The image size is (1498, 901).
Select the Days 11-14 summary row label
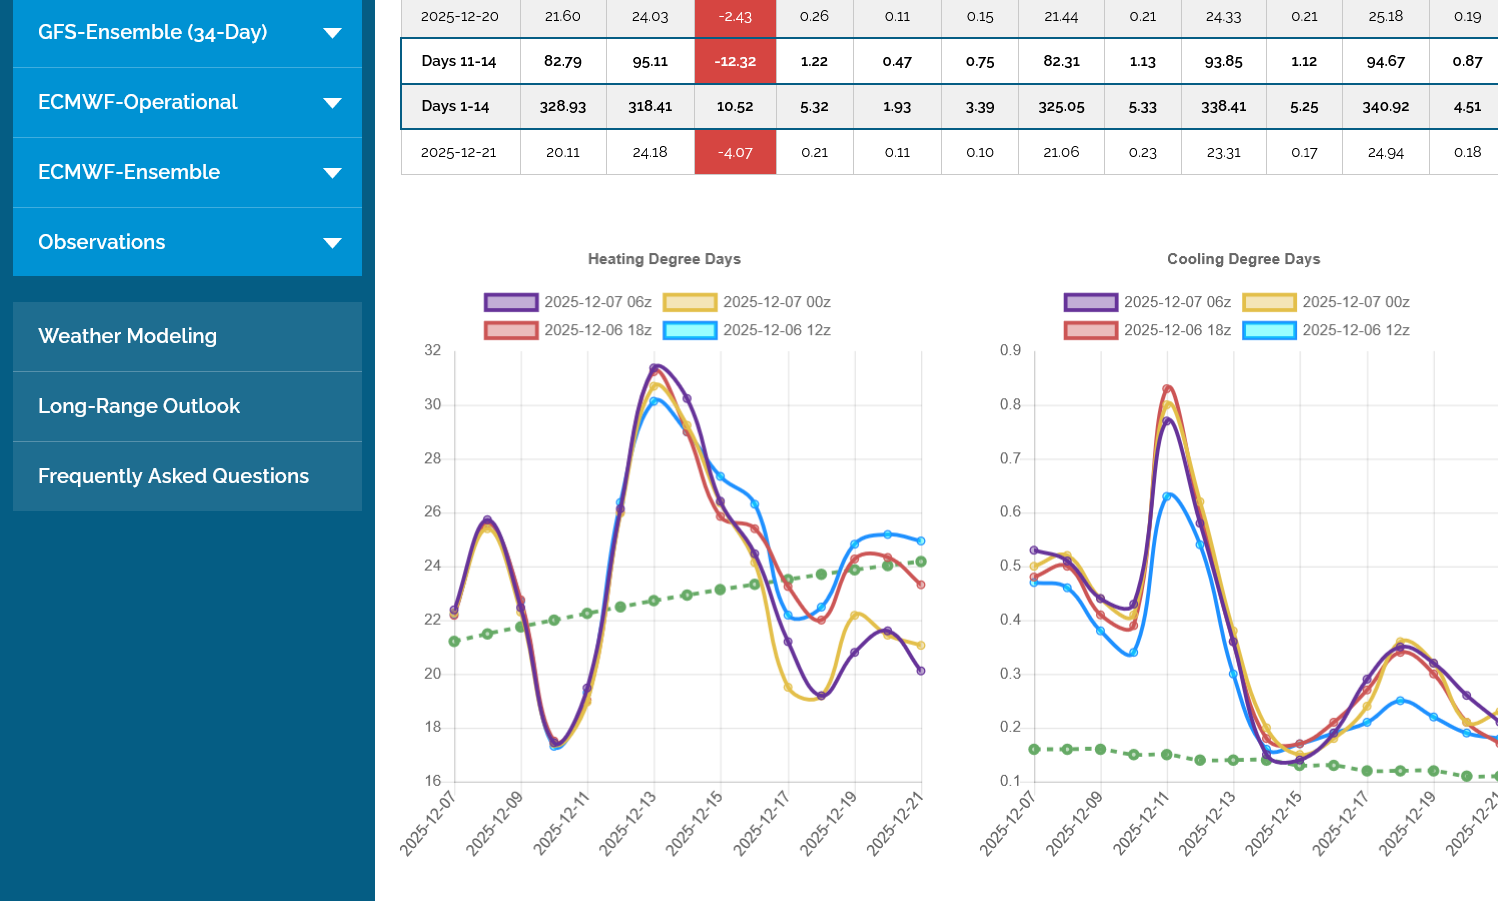coord(459,61)
